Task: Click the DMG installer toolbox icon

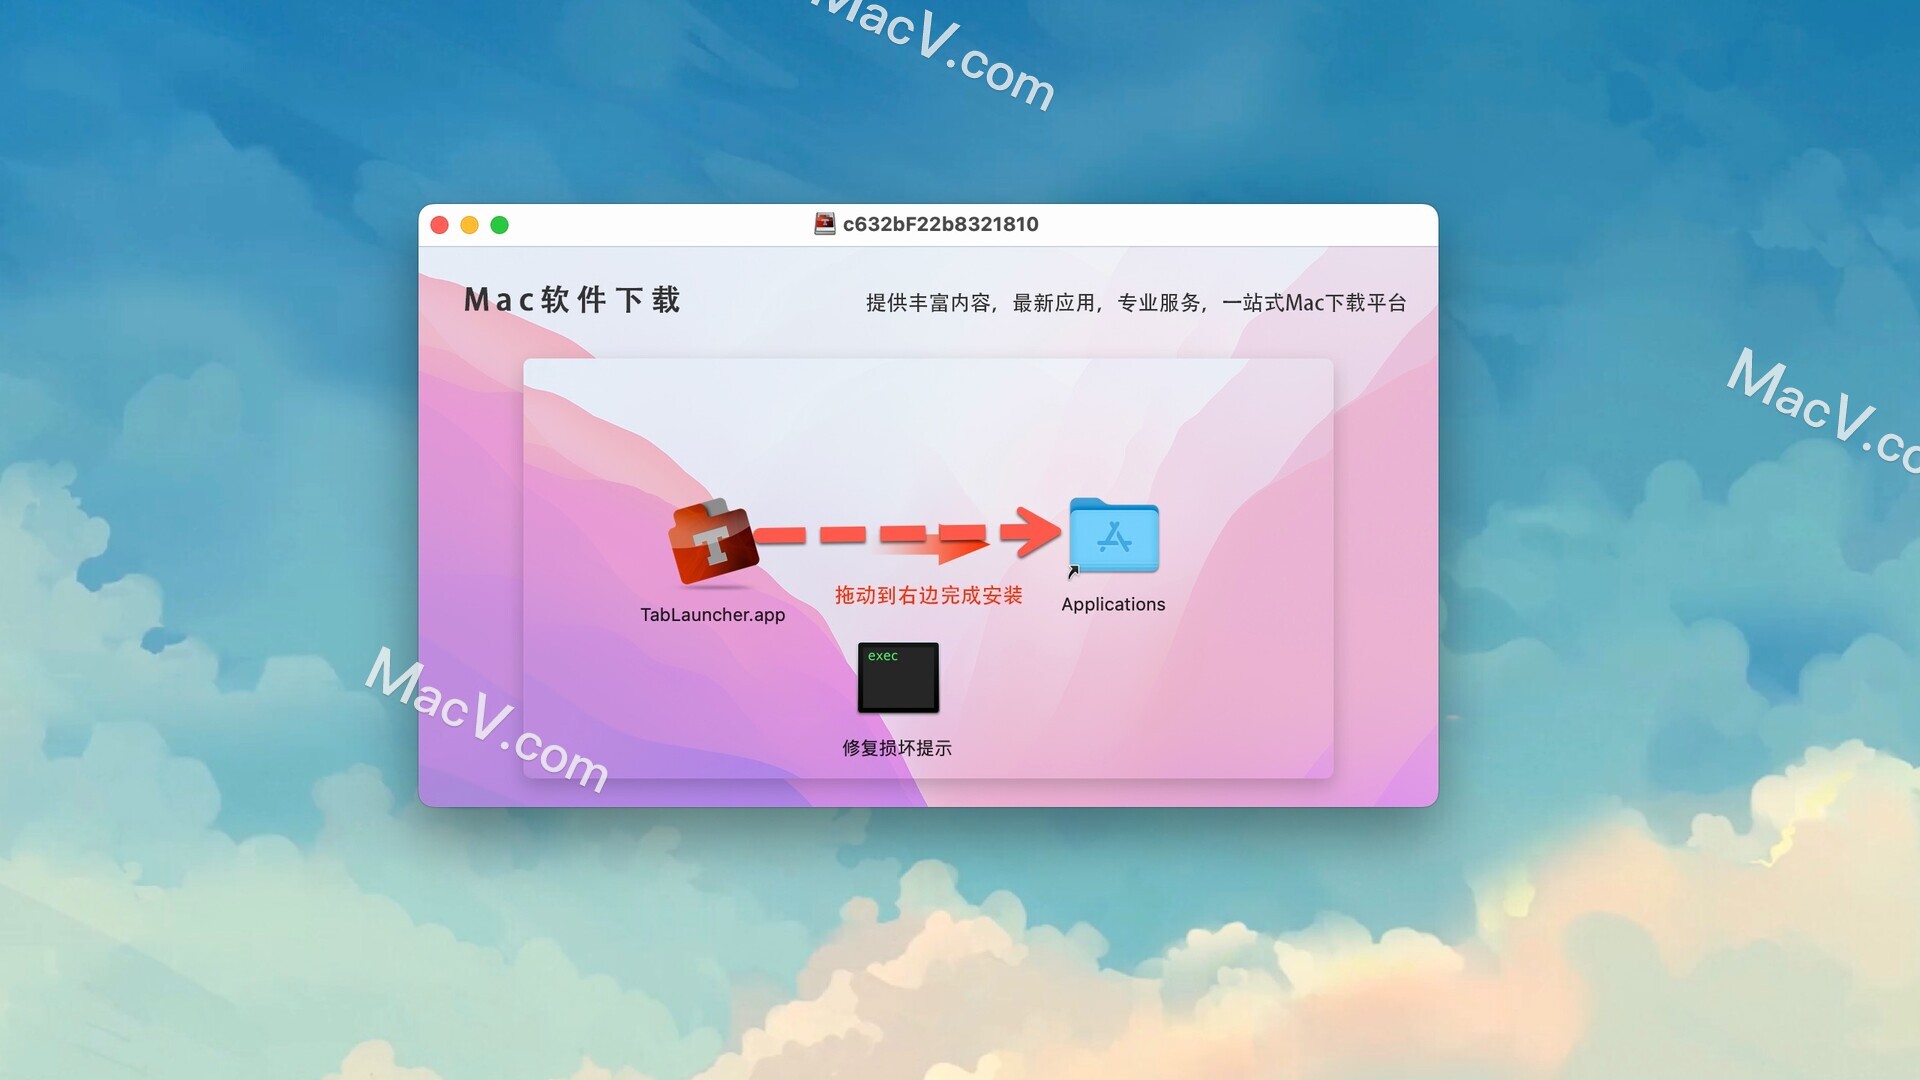Action: [712, 546]
